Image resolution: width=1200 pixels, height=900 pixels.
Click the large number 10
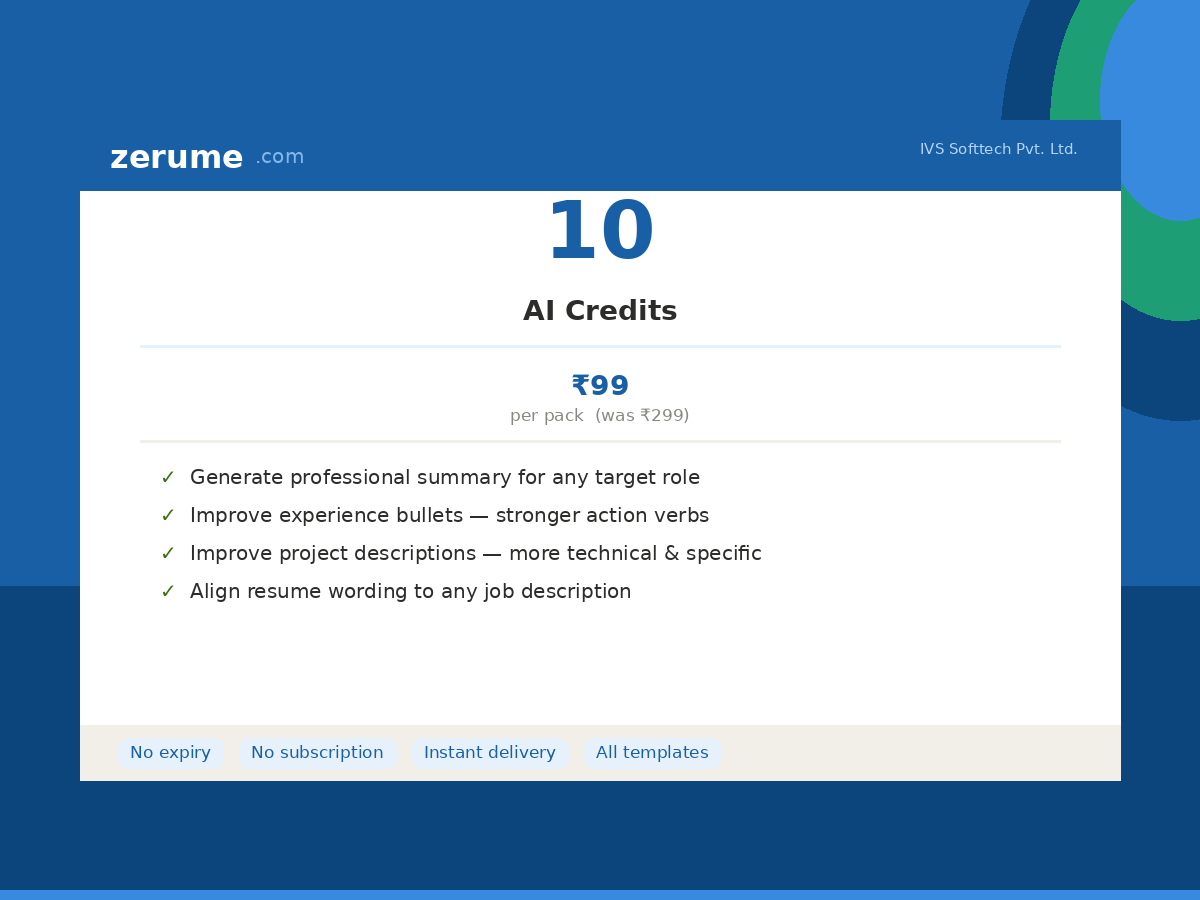pyautogui.click(x=600, y=234)
